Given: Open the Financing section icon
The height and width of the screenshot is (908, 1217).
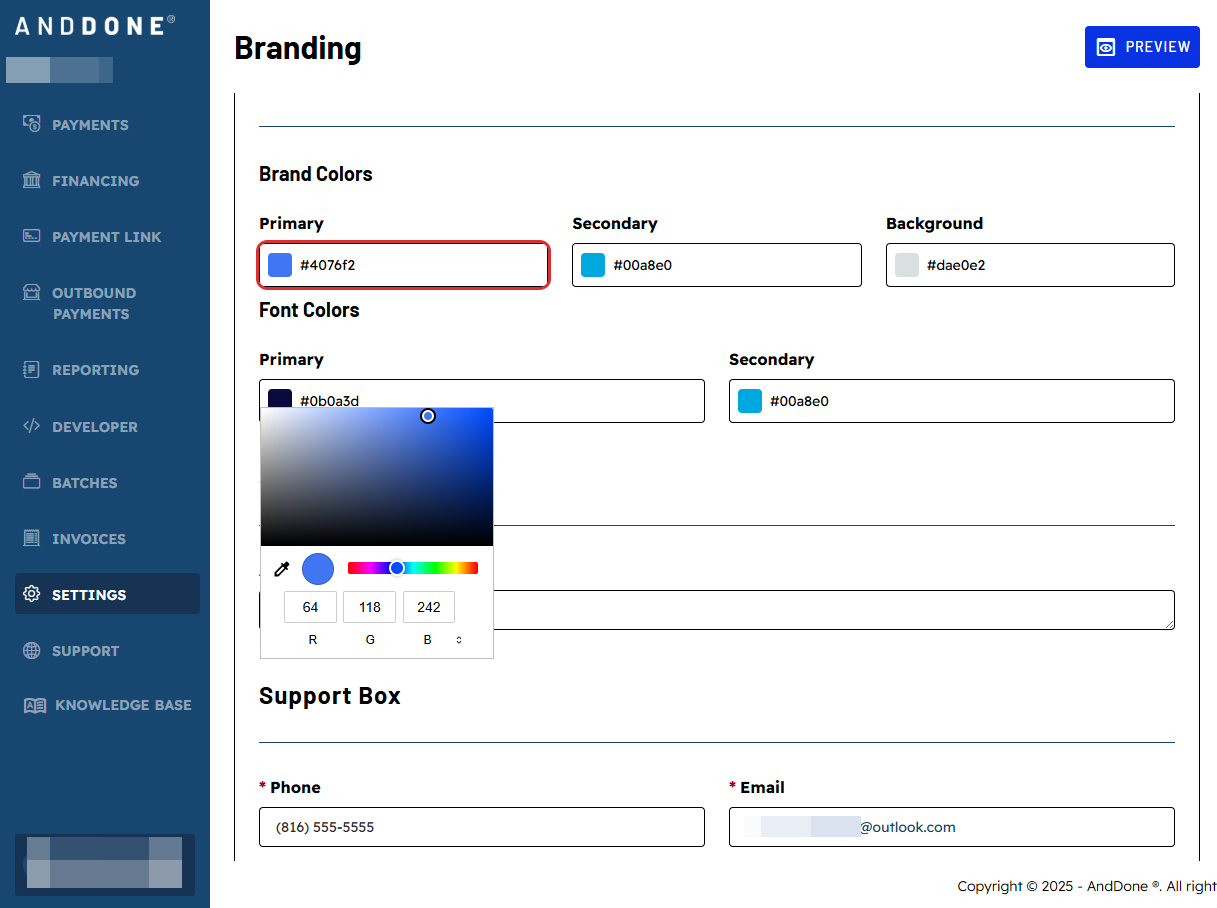Looking at the screenshot, I should click(x=29, y=180).
